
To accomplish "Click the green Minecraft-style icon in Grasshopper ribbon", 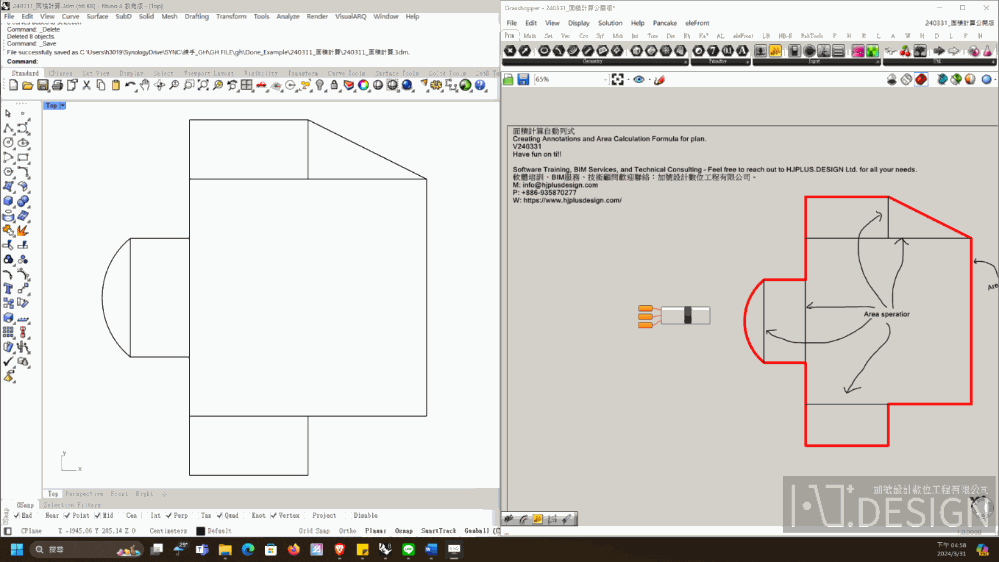I will [x=872, y=50].
